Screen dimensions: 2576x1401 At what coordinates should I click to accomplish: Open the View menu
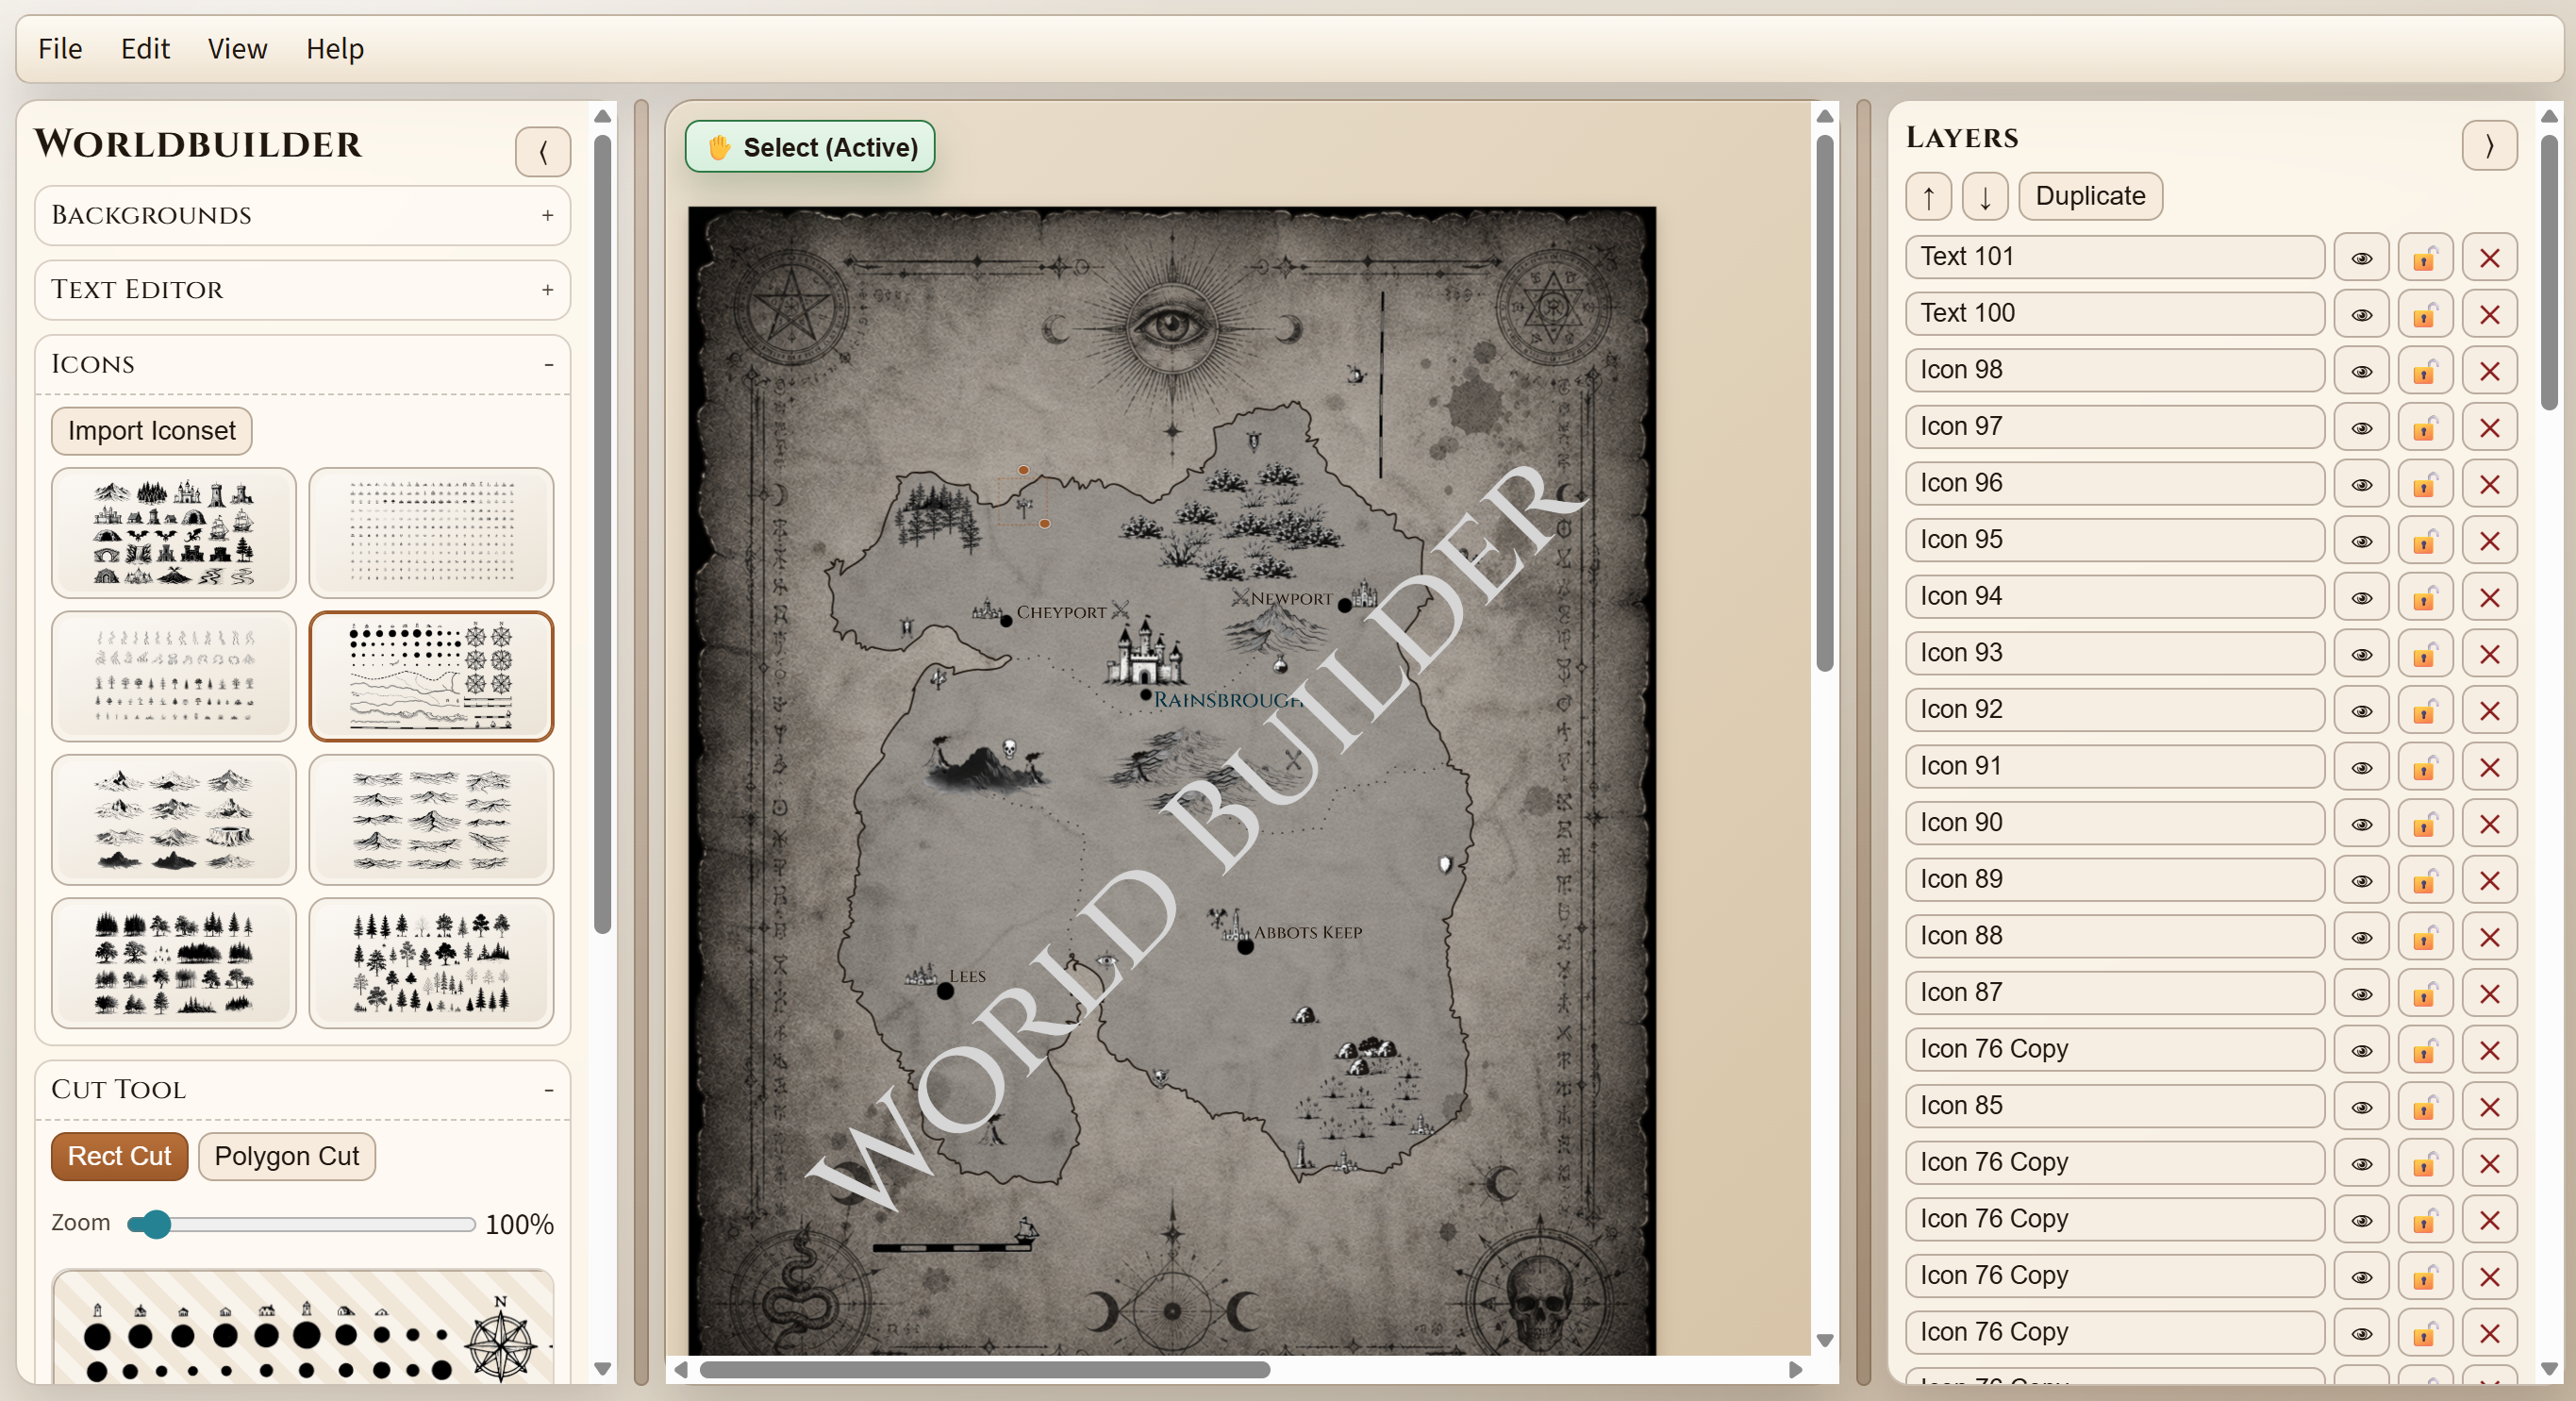pyautogui.click(x=237, y=48)
